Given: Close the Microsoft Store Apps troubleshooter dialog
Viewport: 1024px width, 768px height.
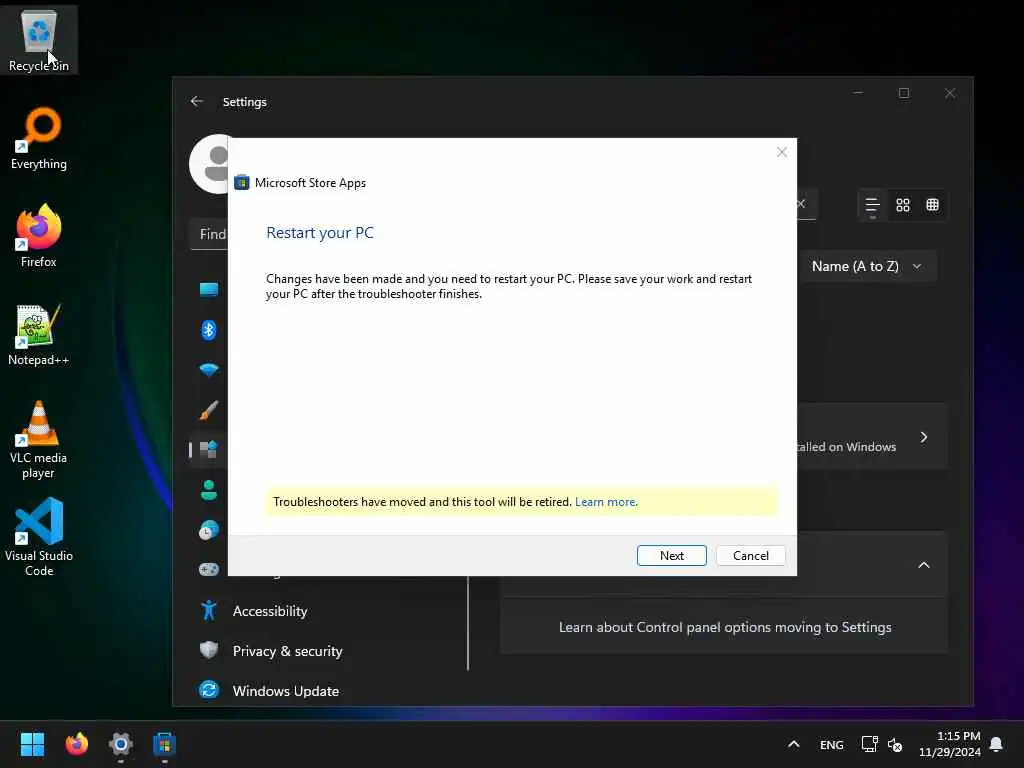Looking at the screenshot, I should [782, 152].
